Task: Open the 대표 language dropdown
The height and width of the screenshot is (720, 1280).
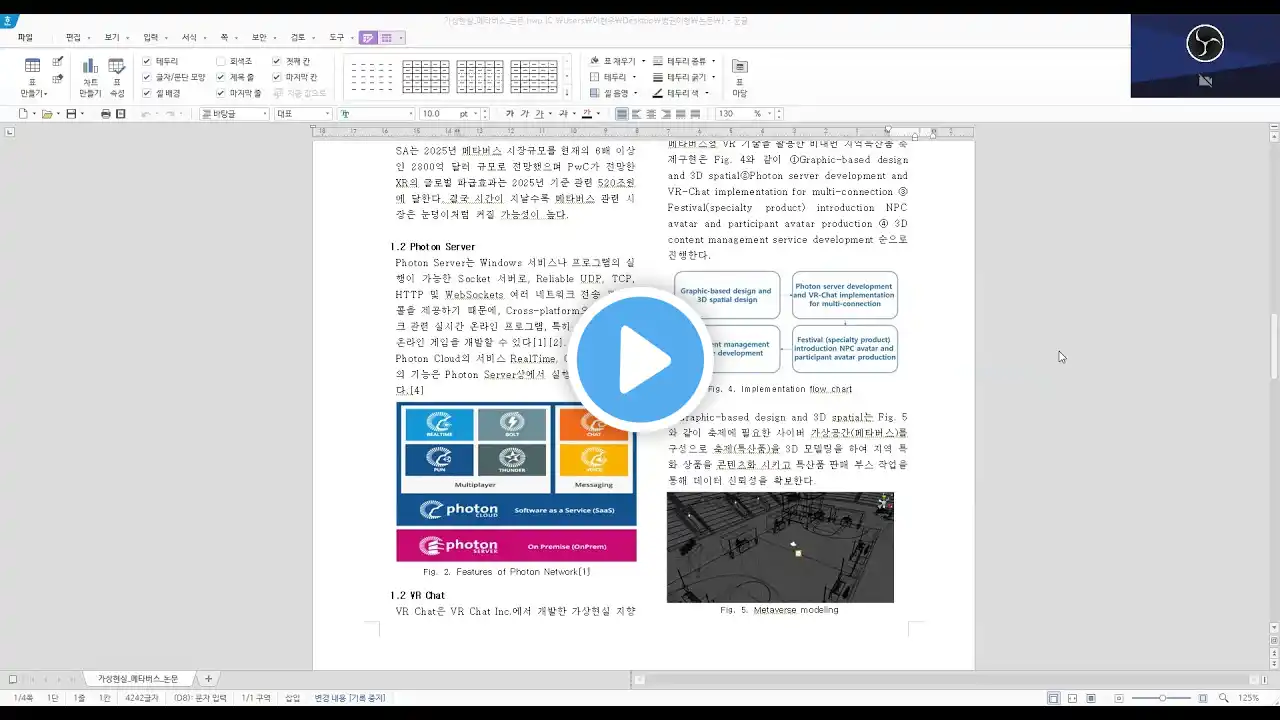Action: (303, 114)
